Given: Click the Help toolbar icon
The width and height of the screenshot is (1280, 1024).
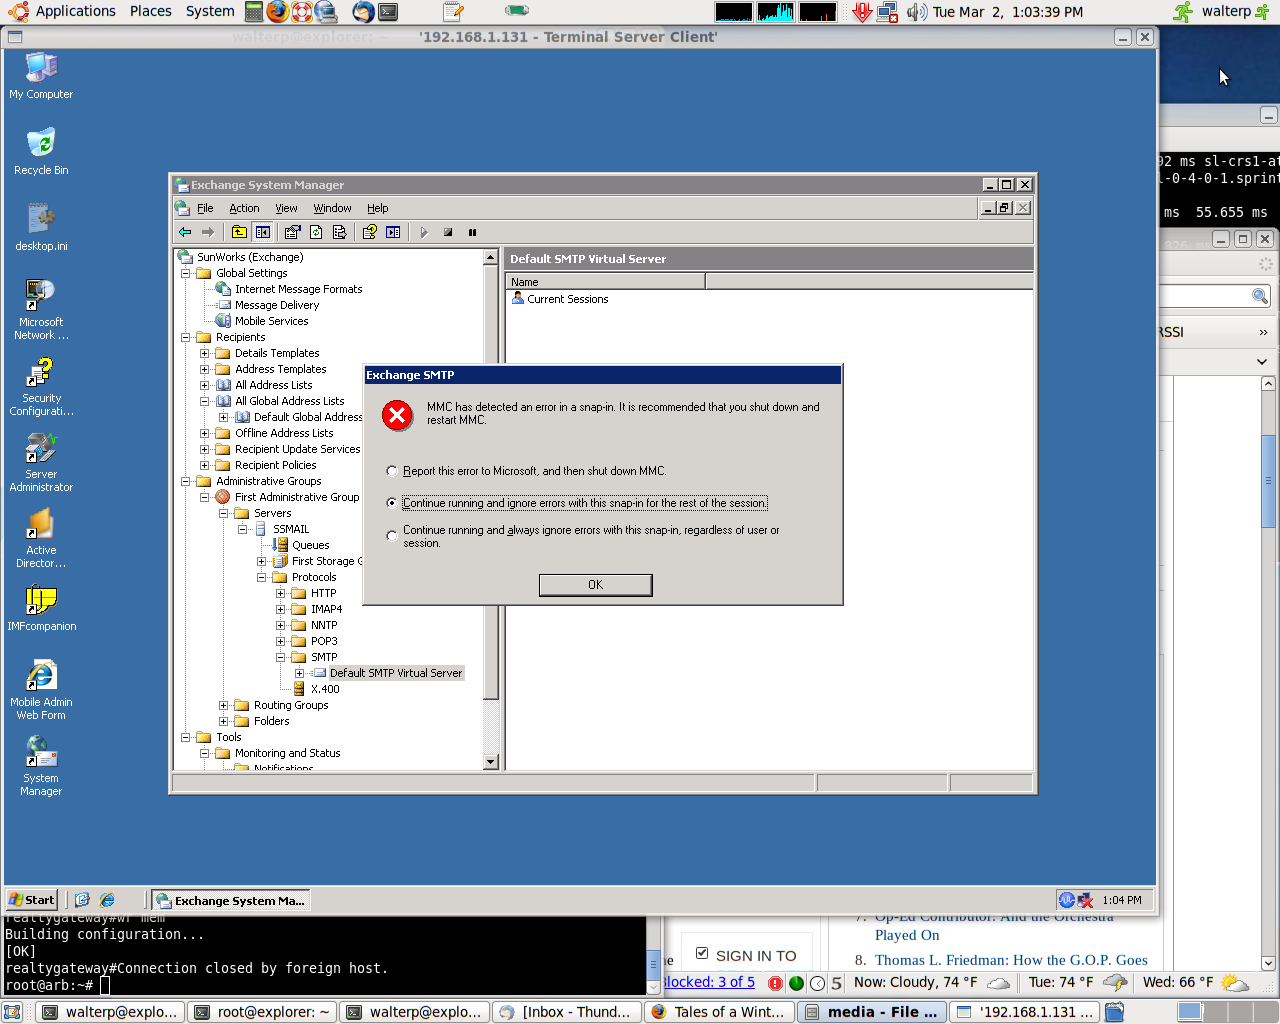Looking at the screenshot, I should pos(369,232).
